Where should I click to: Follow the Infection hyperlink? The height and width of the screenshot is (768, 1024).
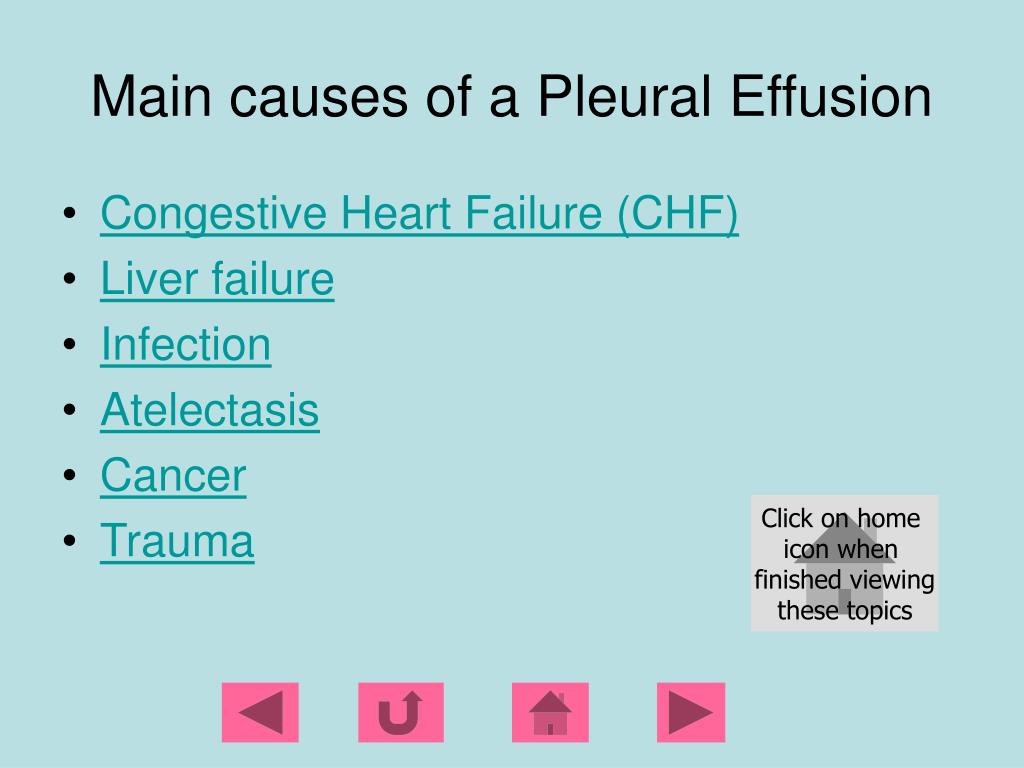(x=185, y=344)
